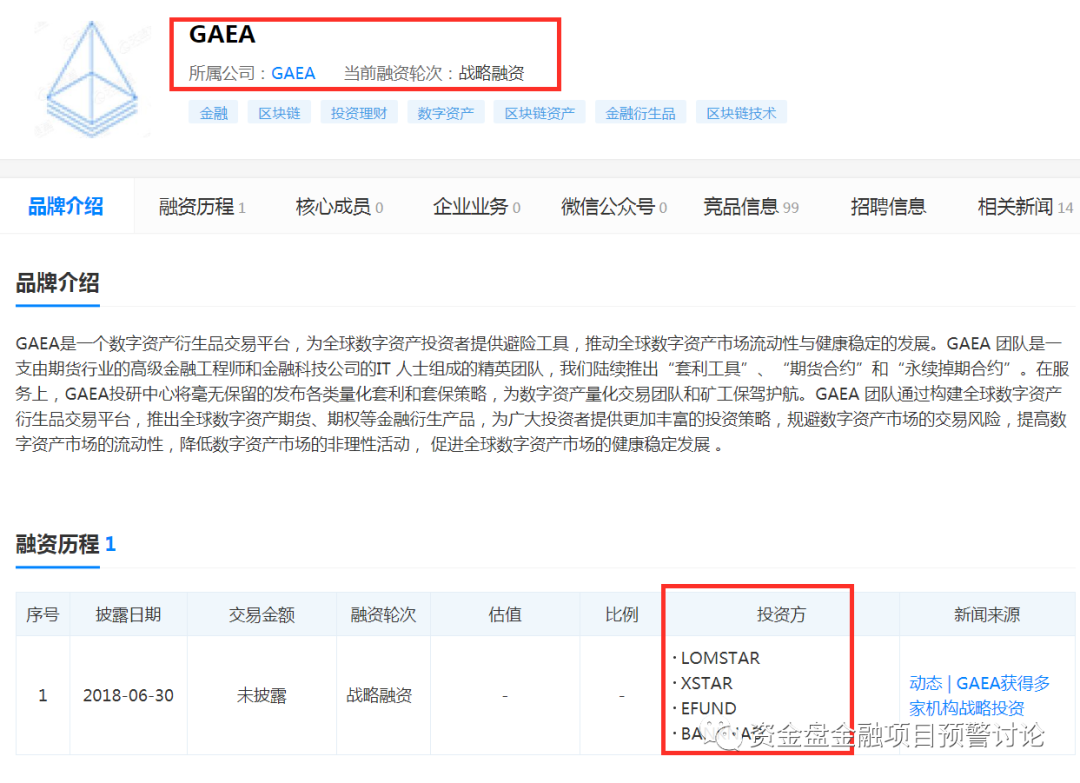Viewport: 1080px width, 783px height.
Task: Switch to the 品牌介绍 tab
Action: (66, 206)
